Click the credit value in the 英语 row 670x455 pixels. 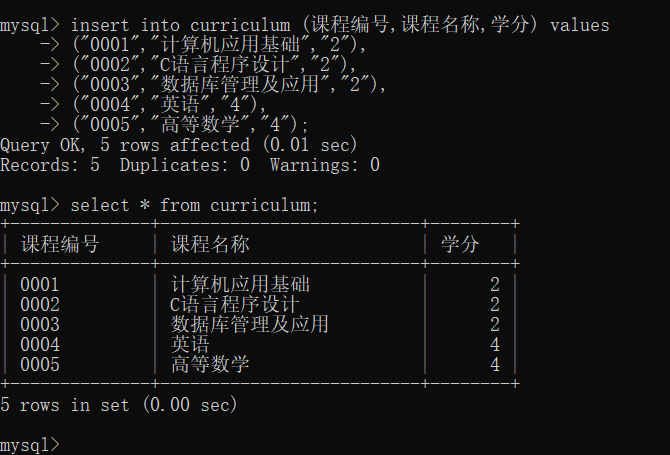pos(494,345)
